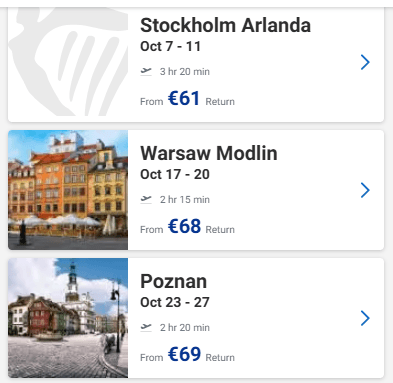
Task: Choose the €69 return fare
Action: coord(184,354)
